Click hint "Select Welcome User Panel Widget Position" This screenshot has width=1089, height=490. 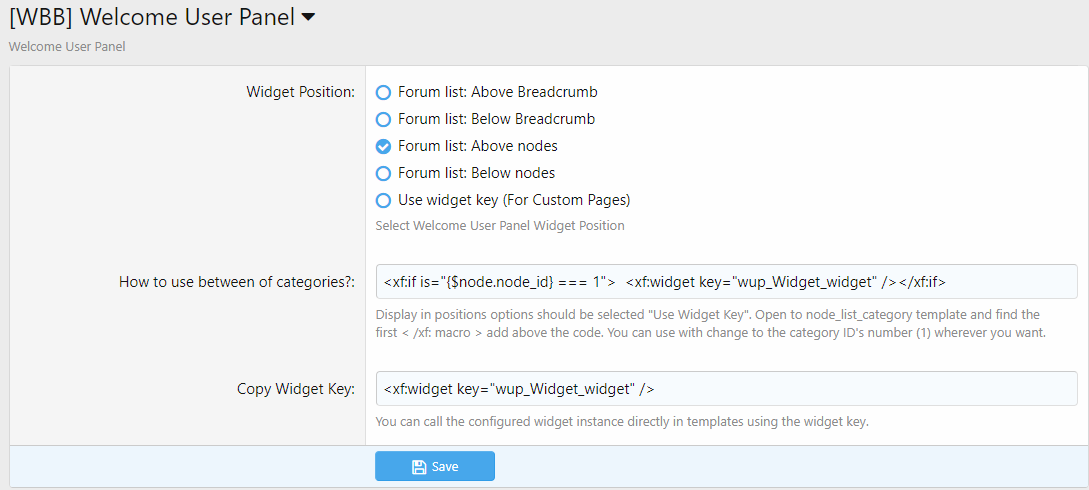500,226
